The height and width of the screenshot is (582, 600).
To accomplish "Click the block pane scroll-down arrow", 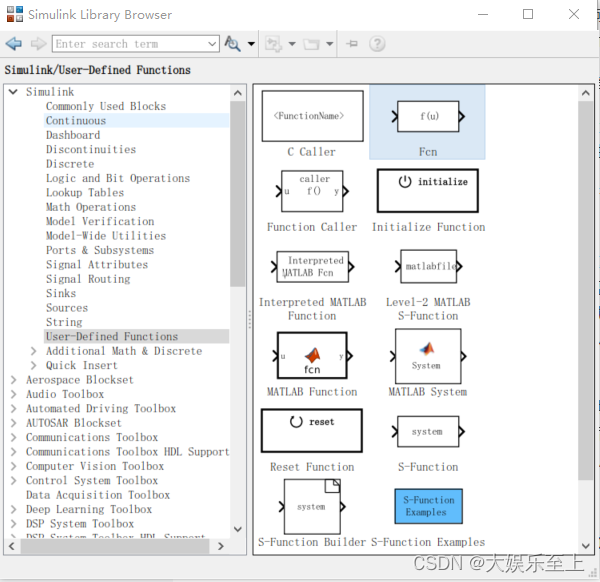I will coord(585,546).
